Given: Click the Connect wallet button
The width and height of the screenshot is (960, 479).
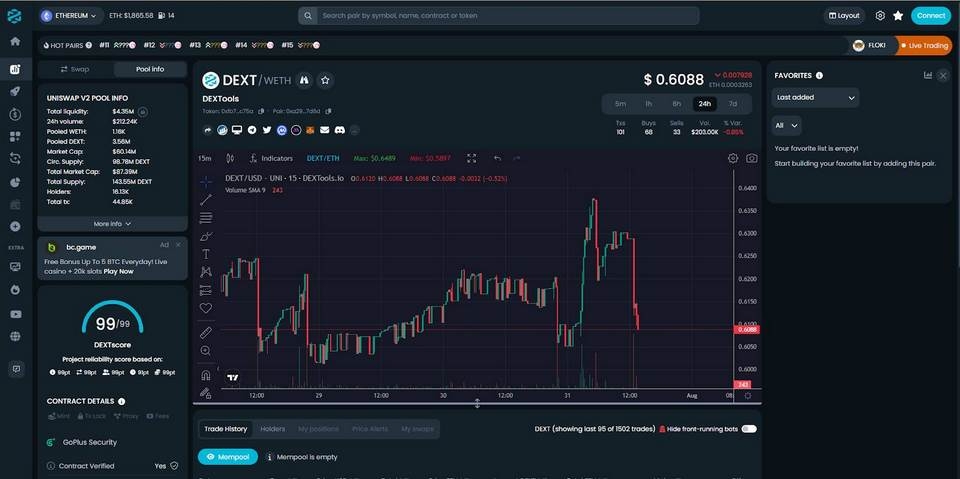Looking at the screenshot, I should 931,16.
